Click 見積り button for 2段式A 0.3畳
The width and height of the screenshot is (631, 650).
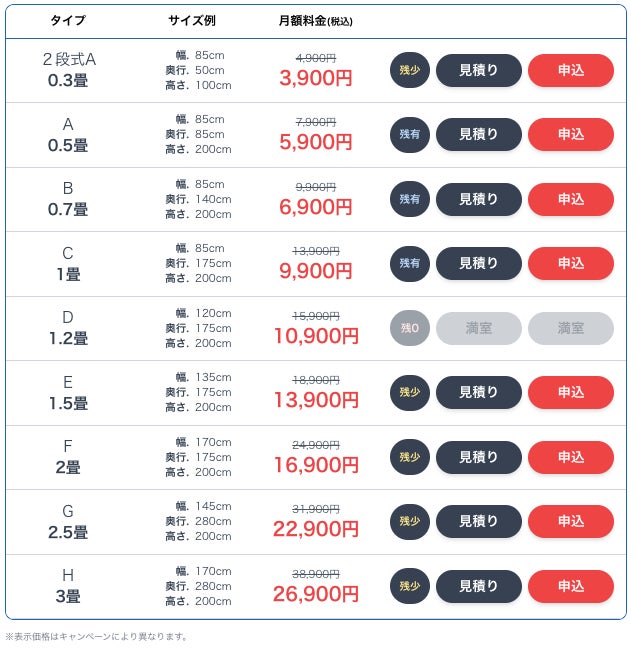(x=478, y=70)
